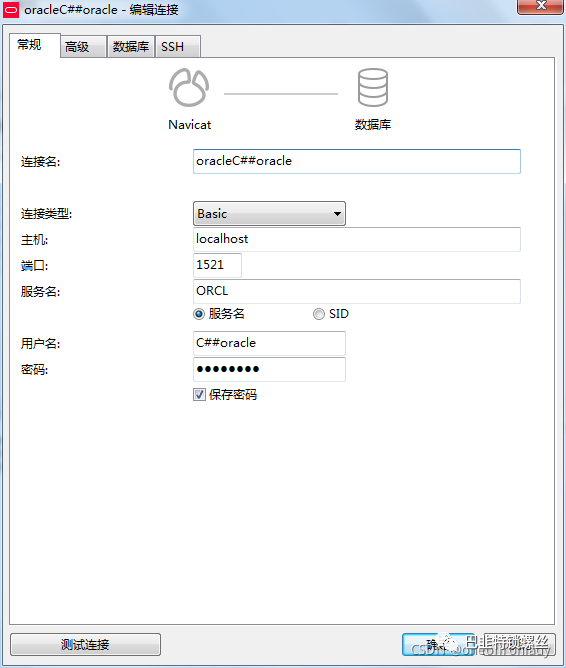Switch to the 高级 tab
The image size is (566, 668).
[83, 46]
